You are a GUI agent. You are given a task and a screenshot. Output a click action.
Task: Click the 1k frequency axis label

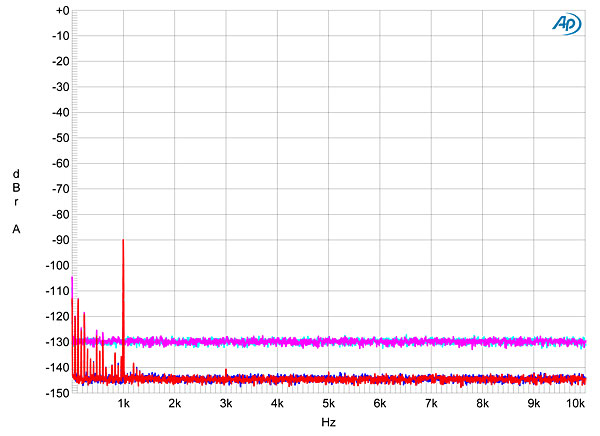tap(124, 404)
